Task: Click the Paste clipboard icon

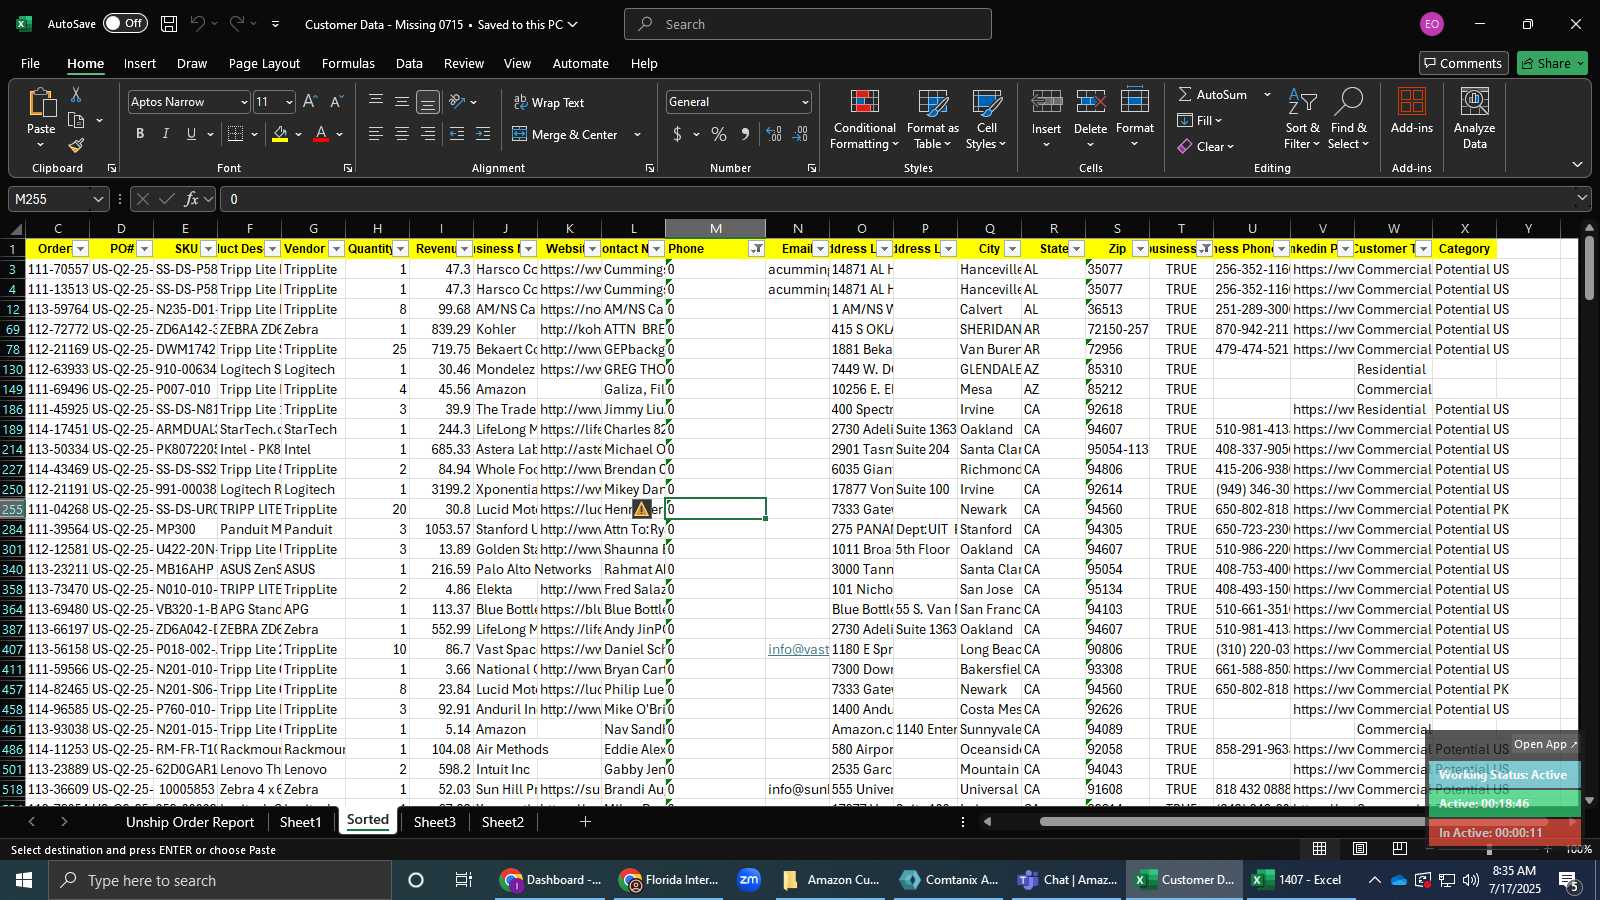Action: coord(41,103)
